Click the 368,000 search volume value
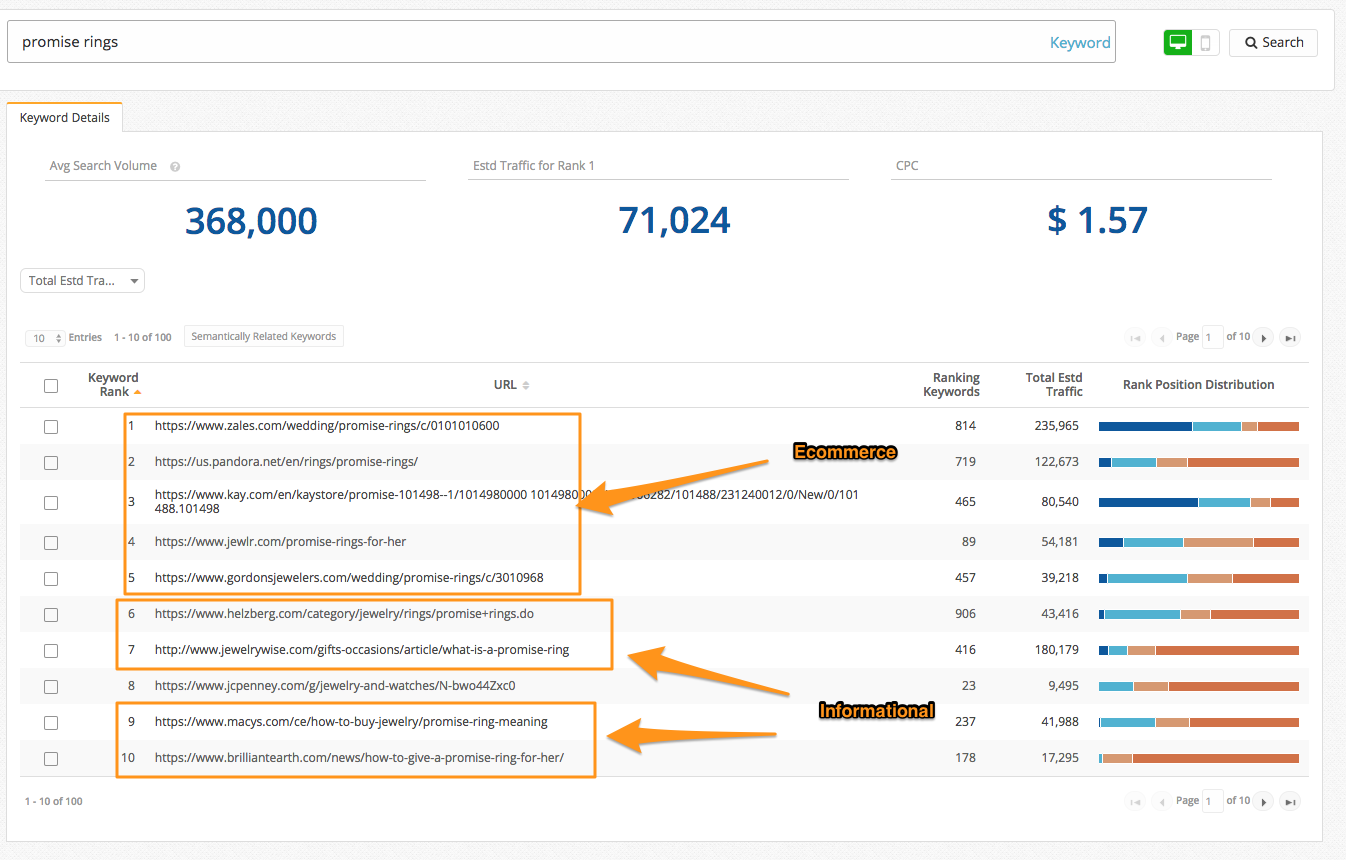The width and height of the screenshot is (1346, 860). [251, 221]
